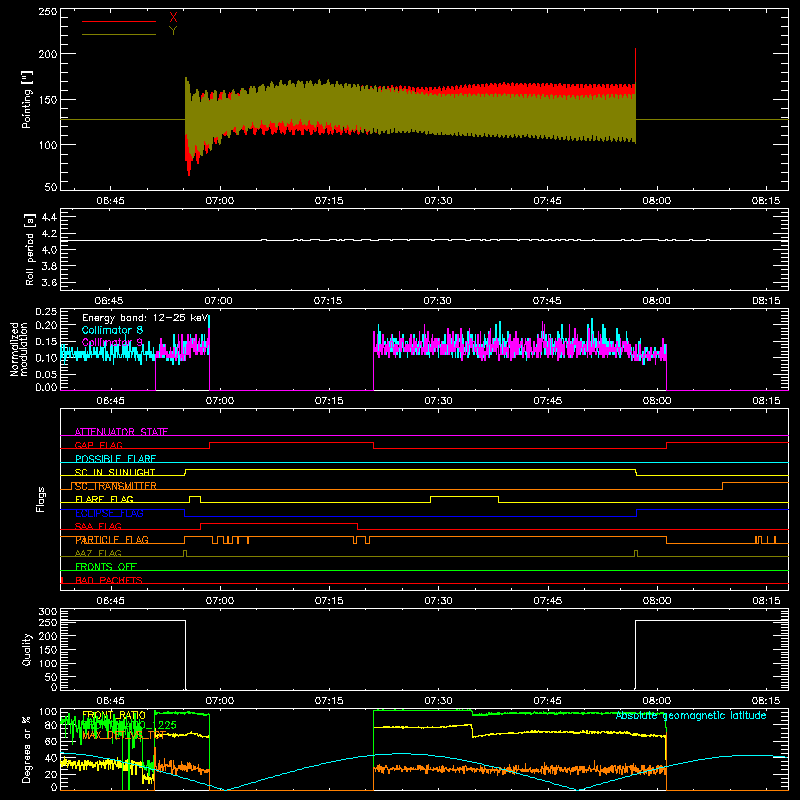
Task: Click the Flags axis title
Action: (40, 499)
